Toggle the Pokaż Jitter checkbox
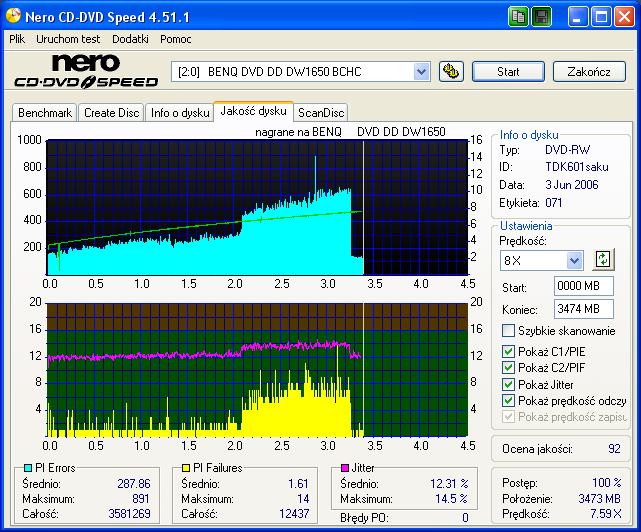 click(x=508, y=384)
